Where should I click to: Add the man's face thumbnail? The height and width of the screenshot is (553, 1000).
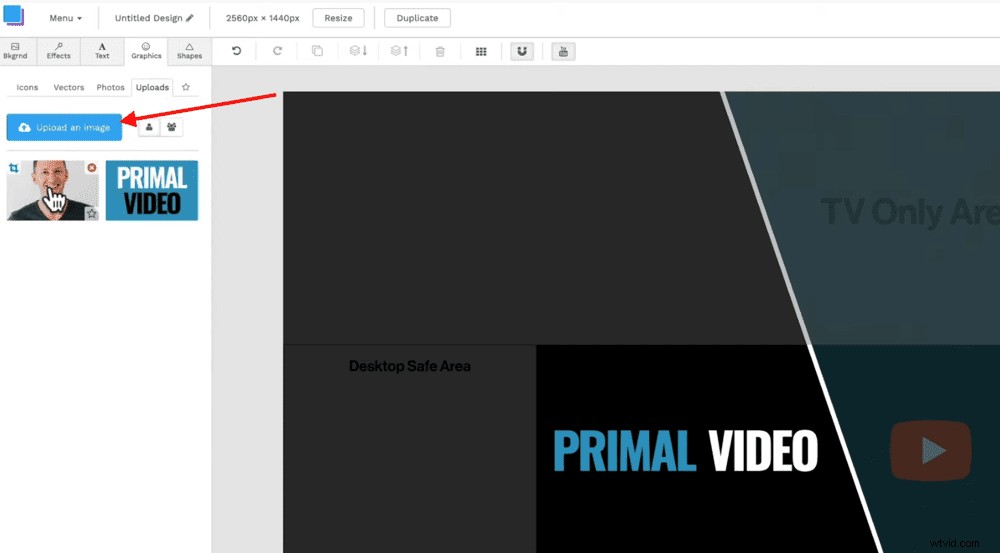(x=53, y=190)
